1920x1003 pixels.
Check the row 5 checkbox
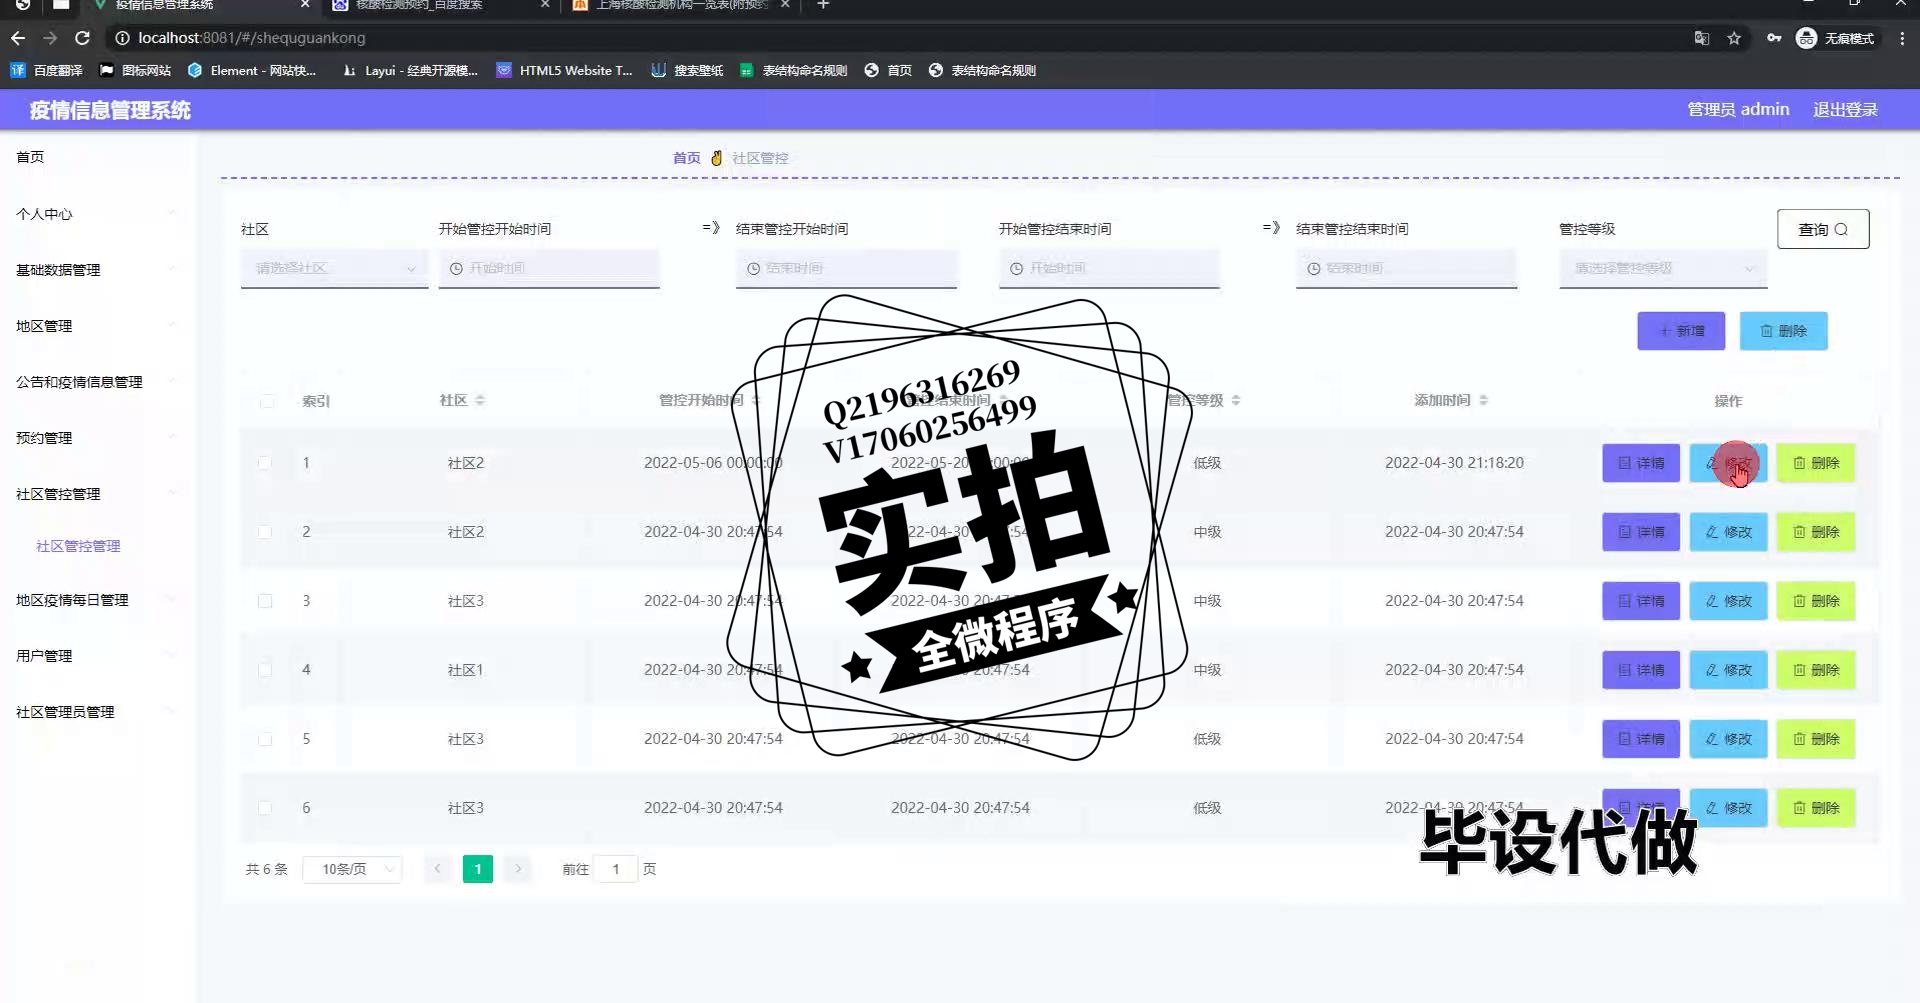(265, 739)
